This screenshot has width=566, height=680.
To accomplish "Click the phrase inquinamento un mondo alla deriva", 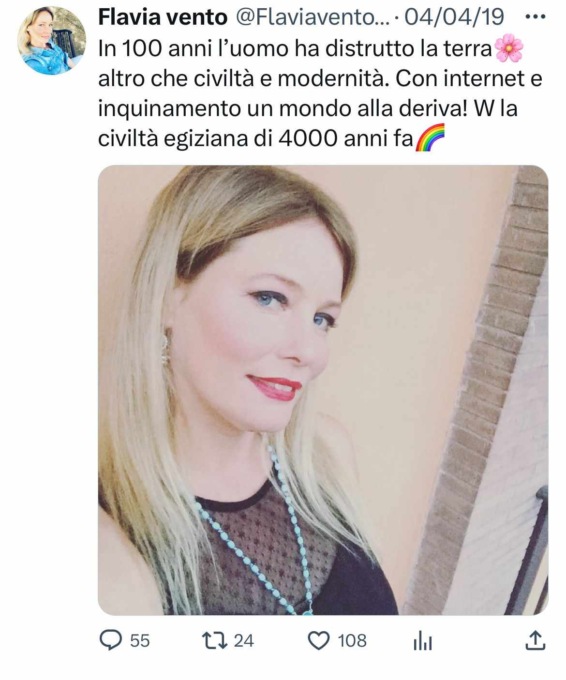I will pos(283,109).
